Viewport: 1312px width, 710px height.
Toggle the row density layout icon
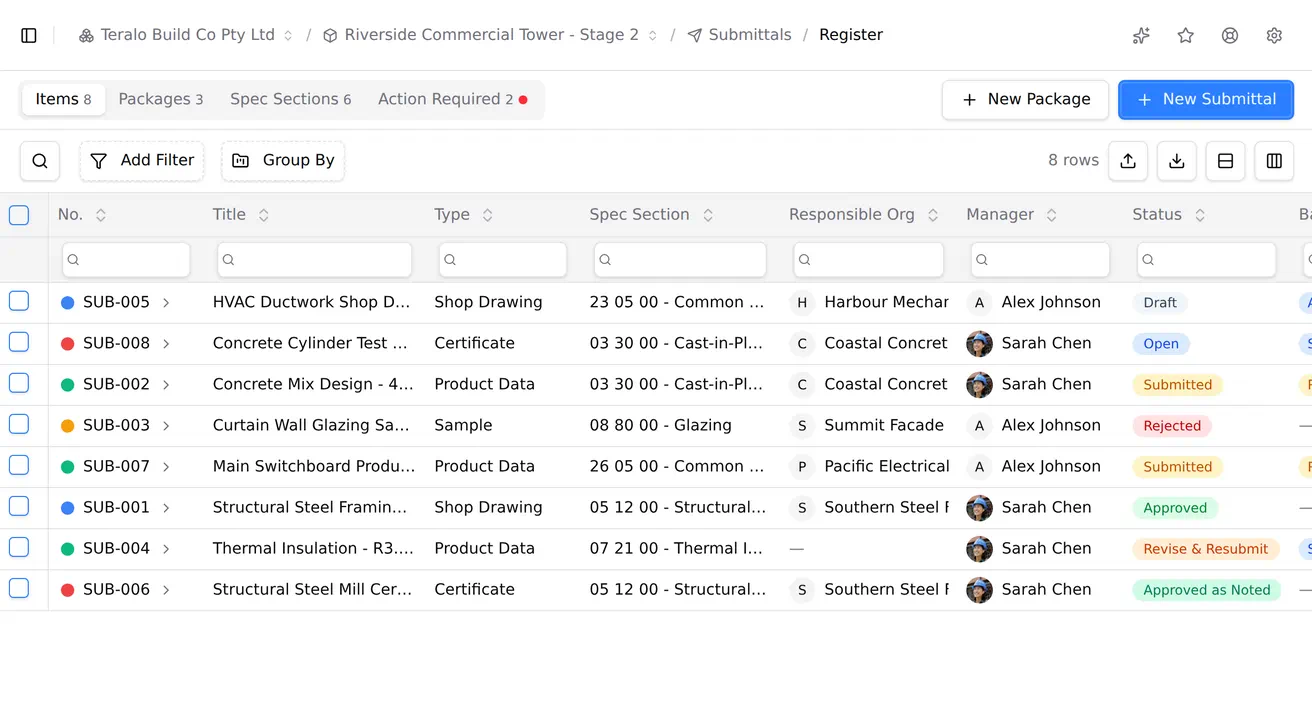click(1226, 161)
